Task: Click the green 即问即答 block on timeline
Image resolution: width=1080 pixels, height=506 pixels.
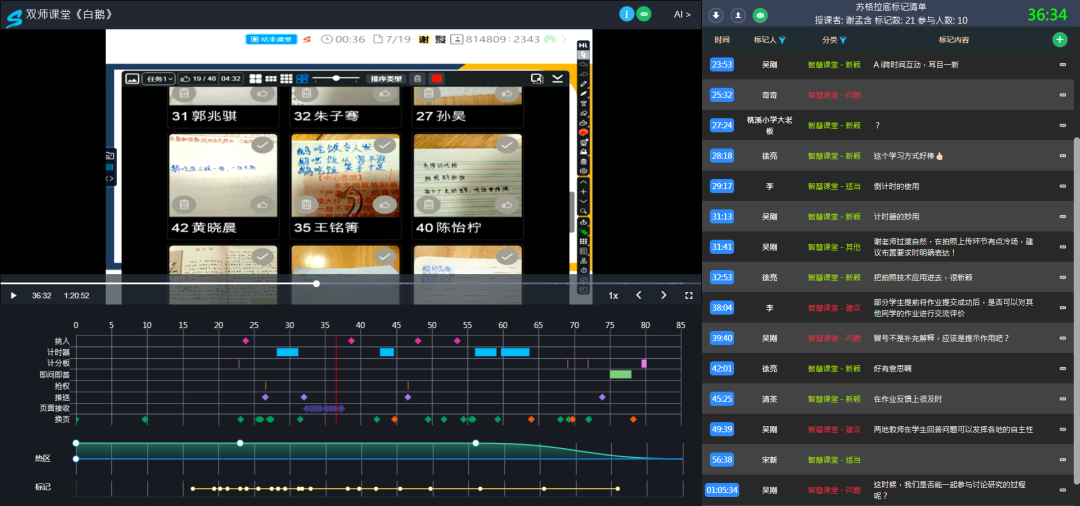Action: (620, 374)
